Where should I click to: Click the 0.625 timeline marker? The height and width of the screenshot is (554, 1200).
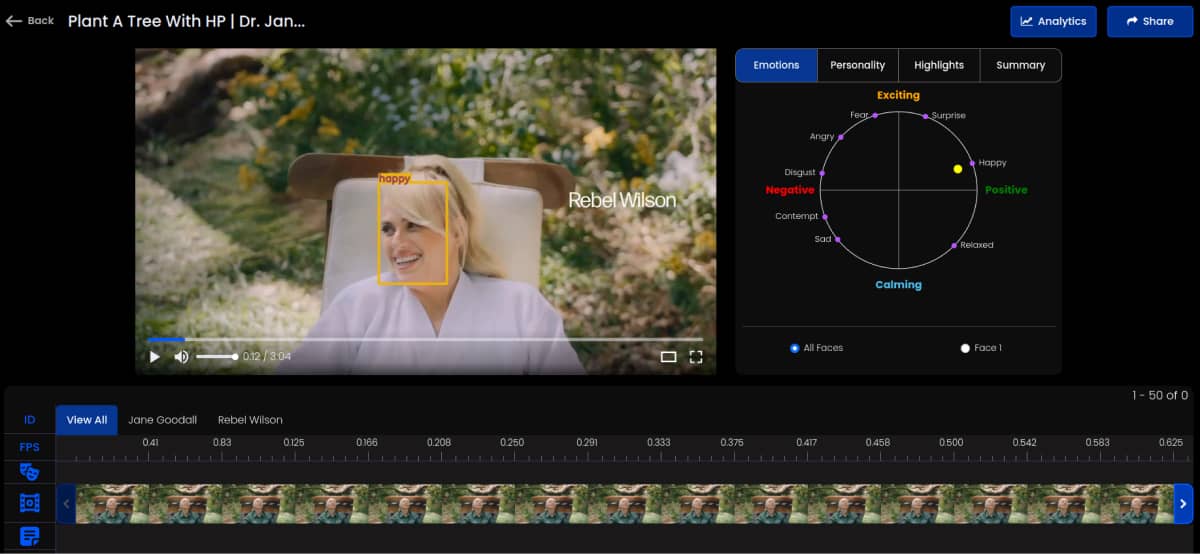click(1171, 442)
